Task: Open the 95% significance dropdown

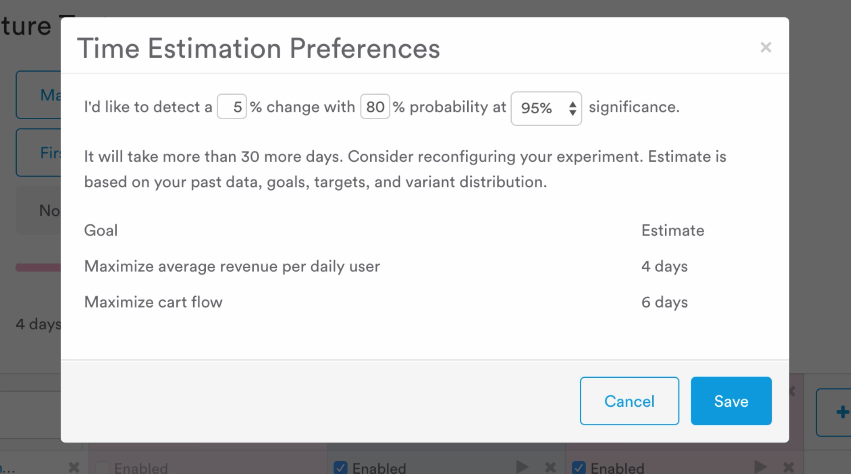Action: pyautogui.click(x=546, y=108)
